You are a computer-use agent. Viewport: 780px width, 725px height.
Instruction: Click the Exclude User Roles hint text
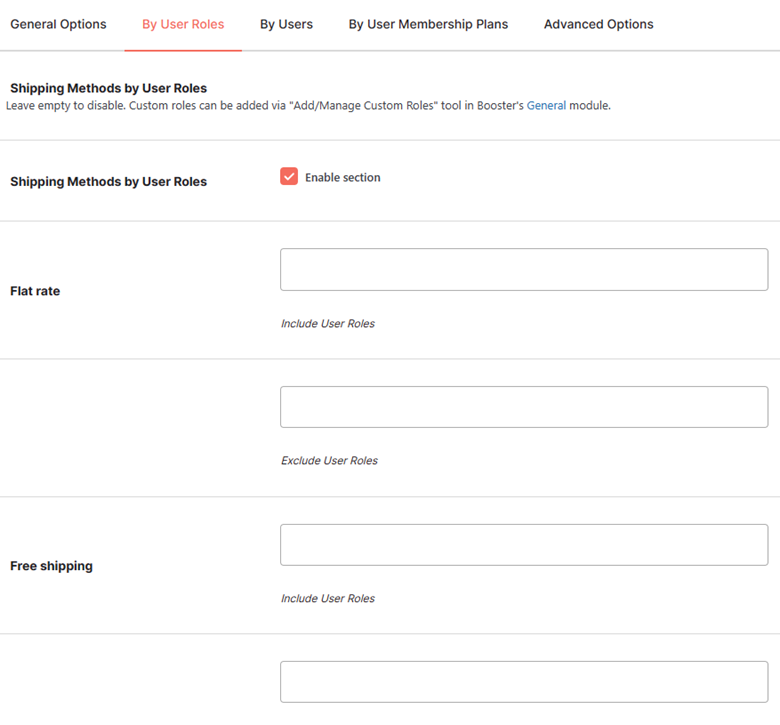point(329,461)
